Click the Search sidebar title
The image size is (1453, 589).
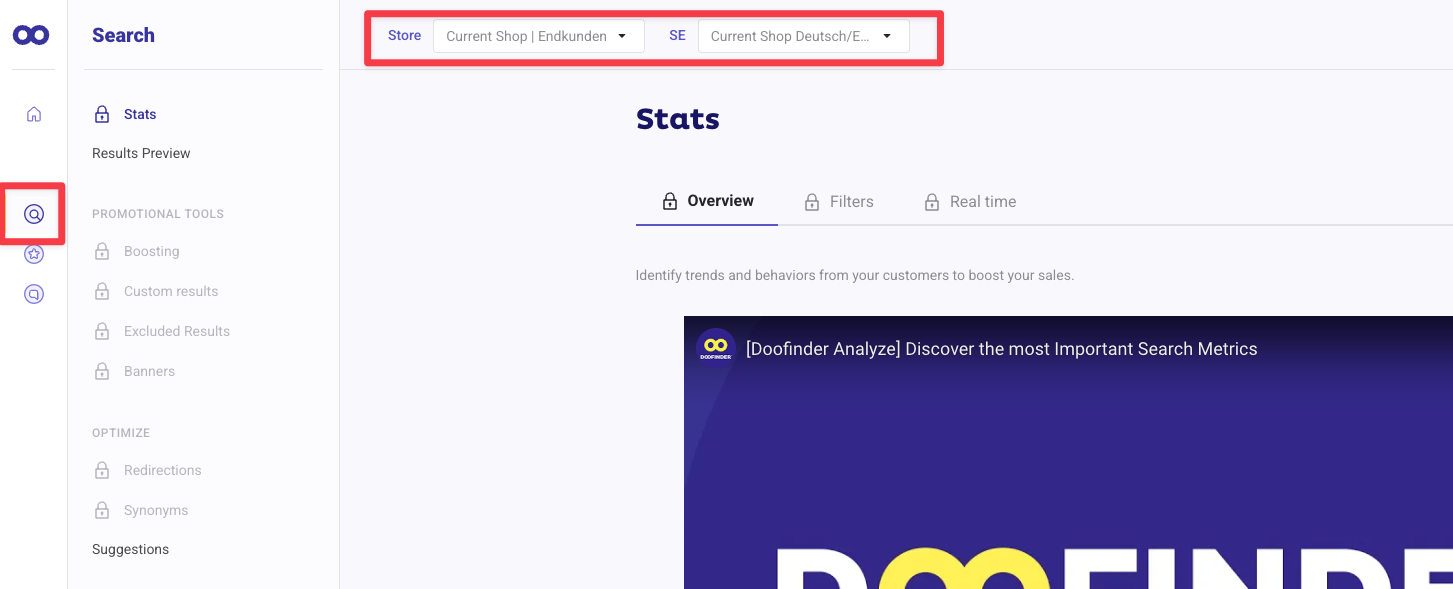coord(123,35)
